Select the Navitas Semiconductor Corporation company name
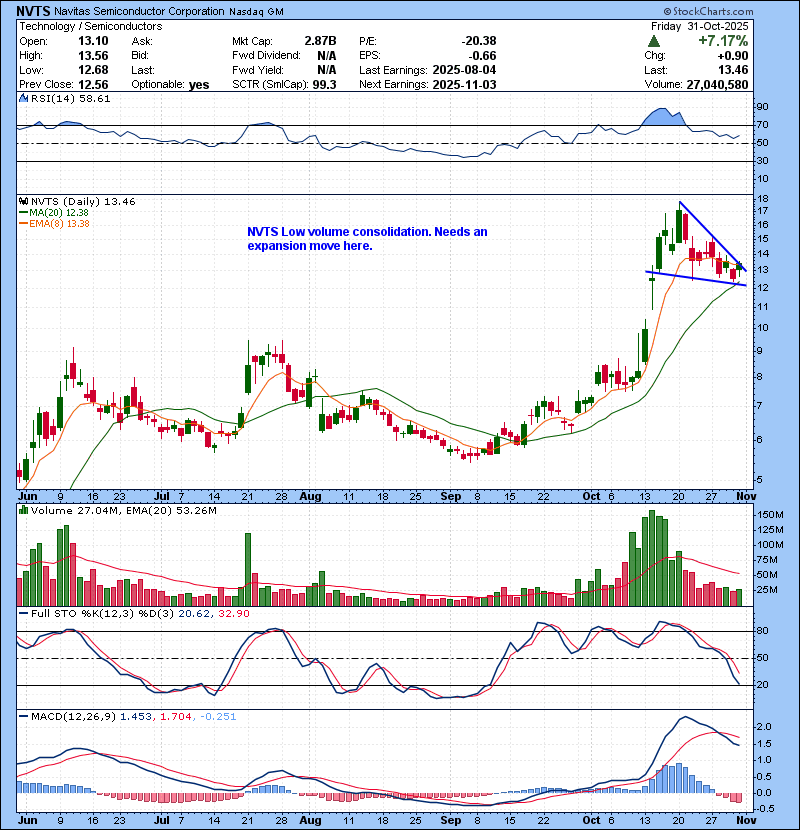Viewport: 800px width, 830px height. [x=139, y=11]
